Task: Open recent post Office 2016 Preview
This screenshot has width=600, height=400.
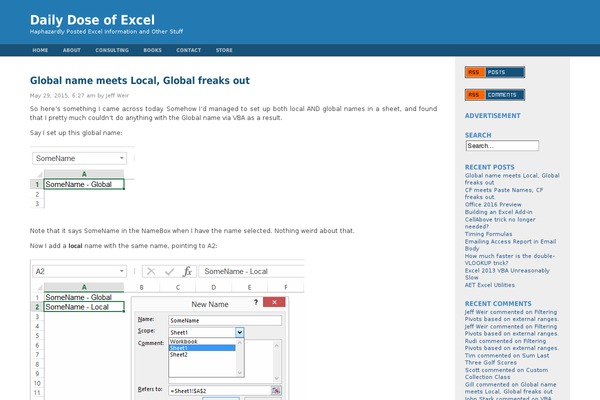Action: coord(493,204)
